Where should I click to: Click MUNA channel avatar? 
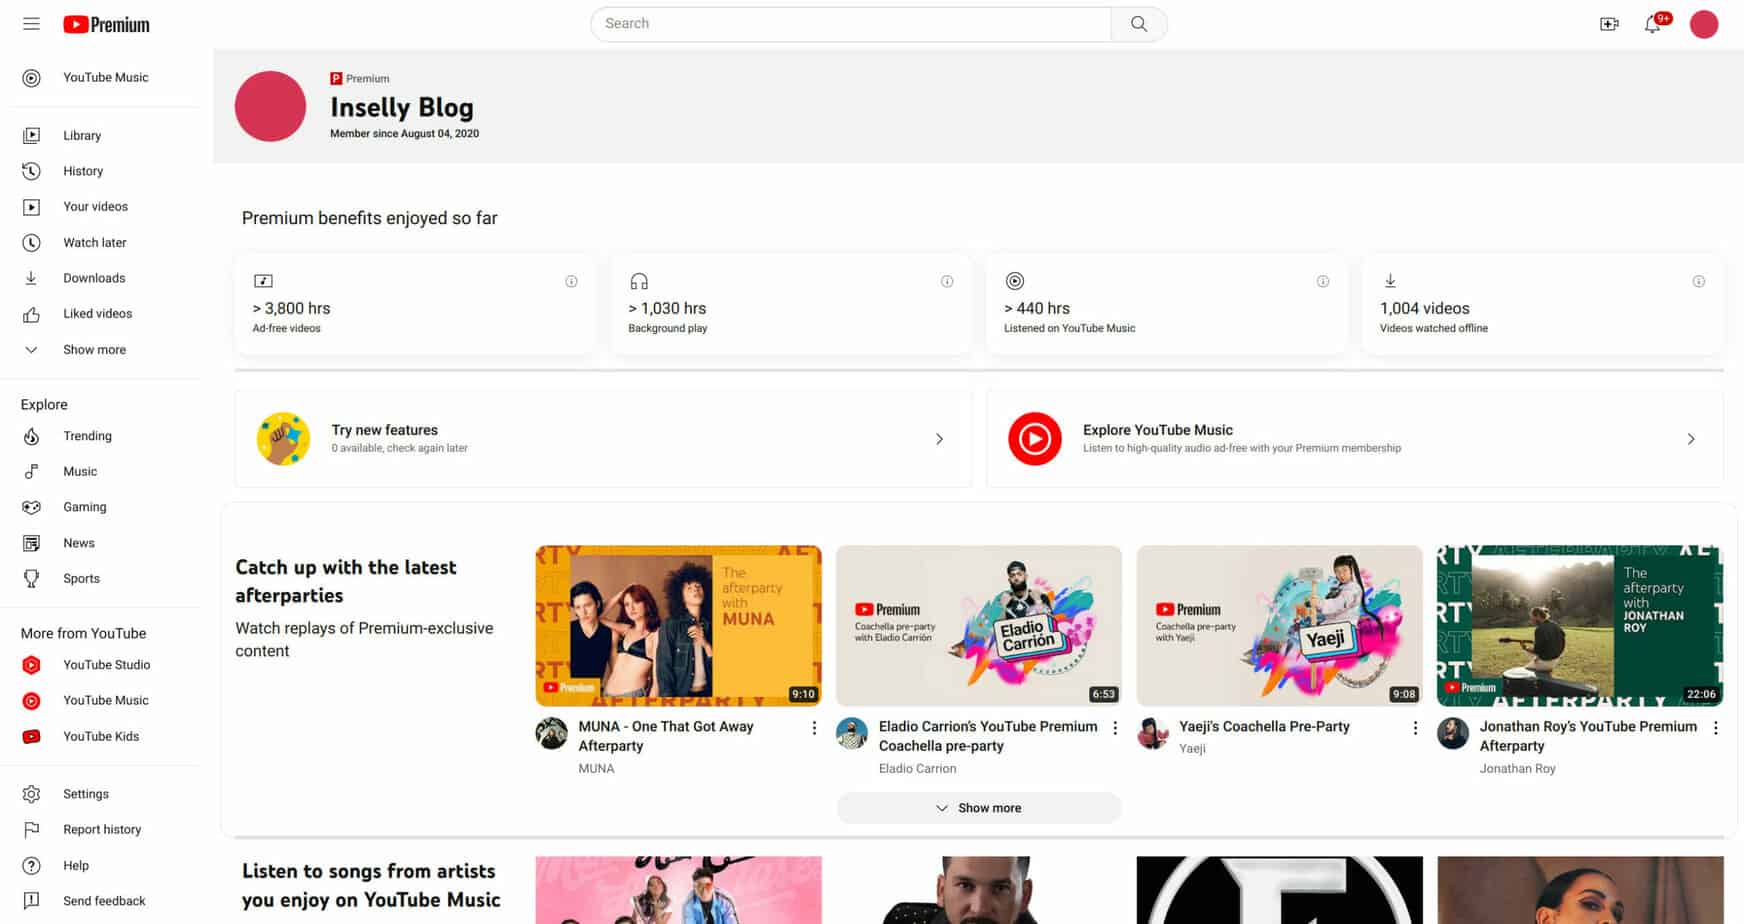(551, 734)
